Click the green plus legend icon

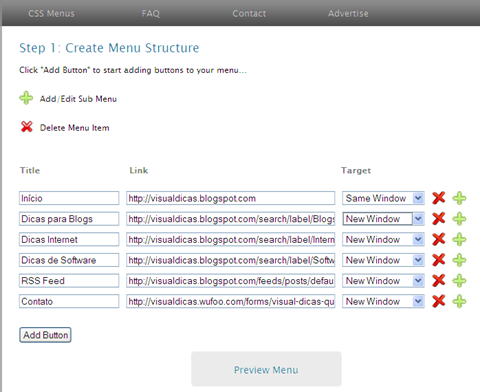pos(26,98)
